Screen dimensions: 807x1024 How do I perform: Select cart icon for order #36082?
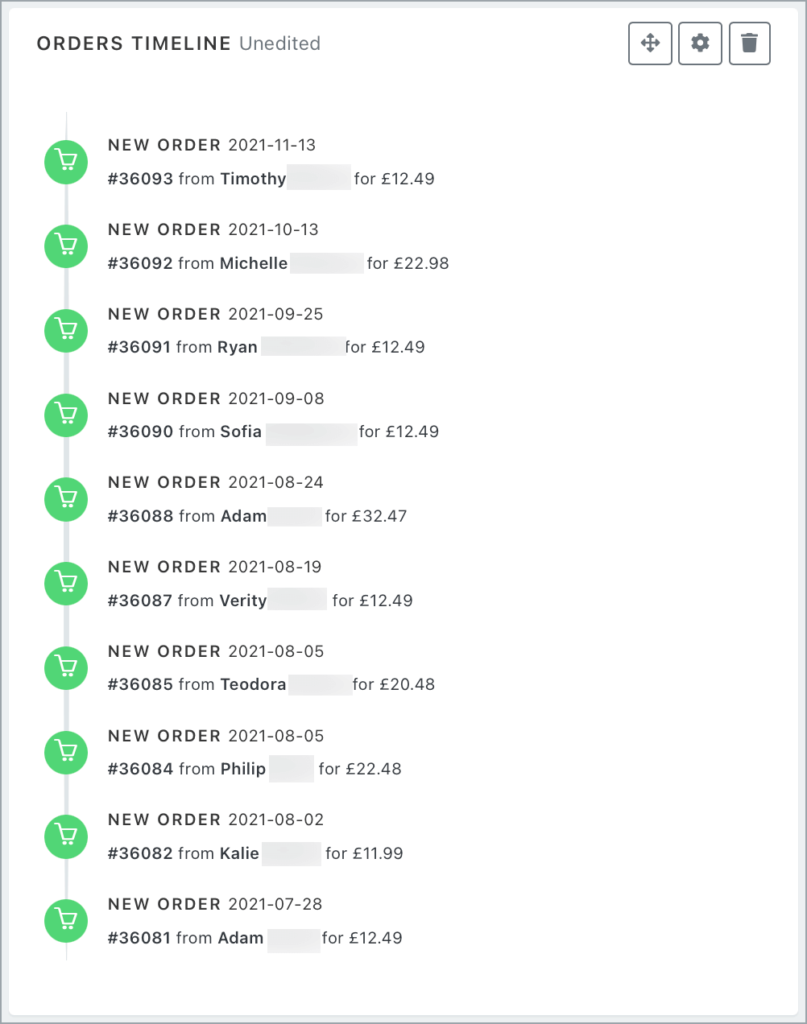point(67,836)
